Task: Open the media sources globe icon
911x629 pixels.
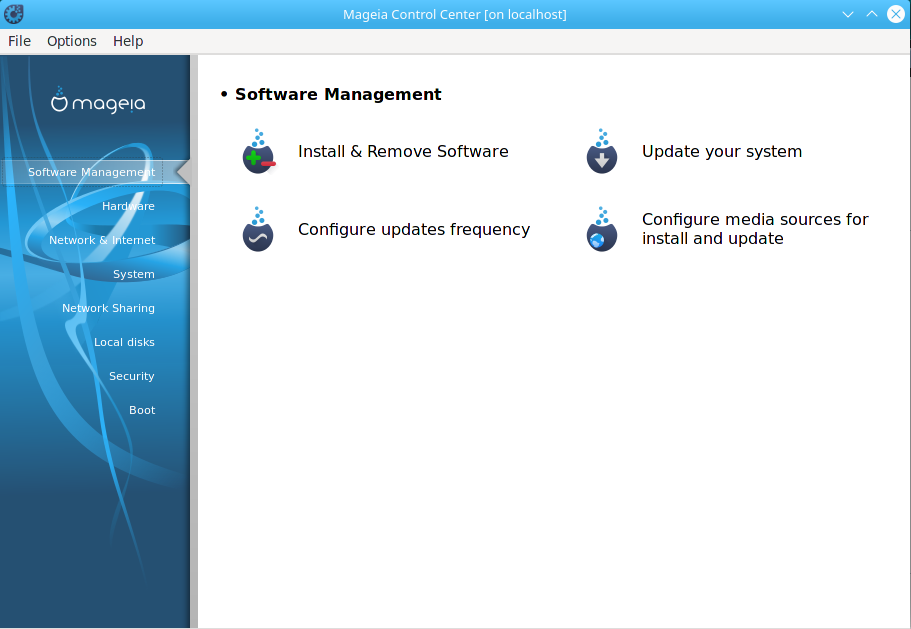Action: (x=600, y=229)
